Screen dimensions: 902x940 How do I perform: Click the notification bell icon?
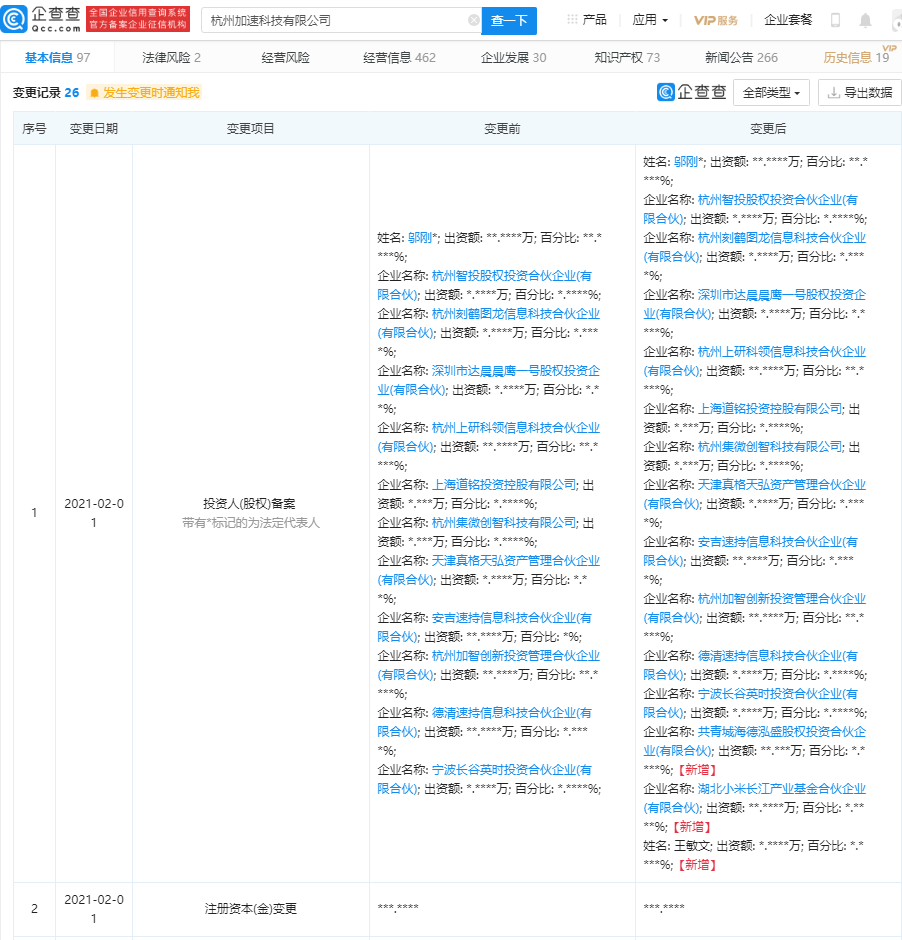click(x=864, y=19)
